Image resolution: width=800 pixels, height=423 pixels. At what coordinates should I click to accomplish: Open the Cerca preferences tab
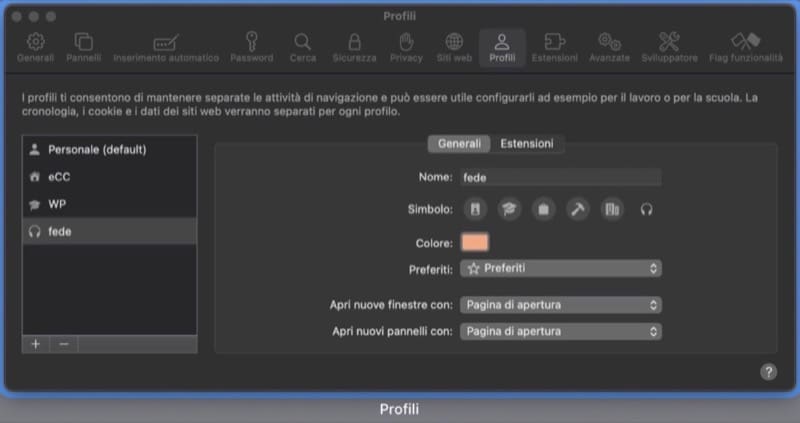[303, 47]
